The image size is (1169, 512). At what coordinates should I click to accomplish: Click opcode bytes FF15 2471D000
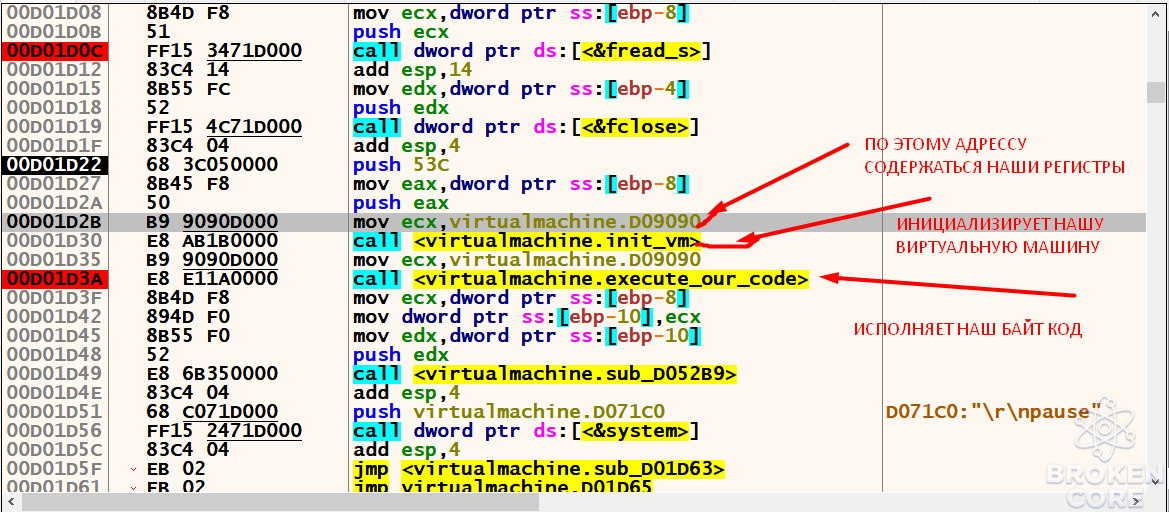225,430
